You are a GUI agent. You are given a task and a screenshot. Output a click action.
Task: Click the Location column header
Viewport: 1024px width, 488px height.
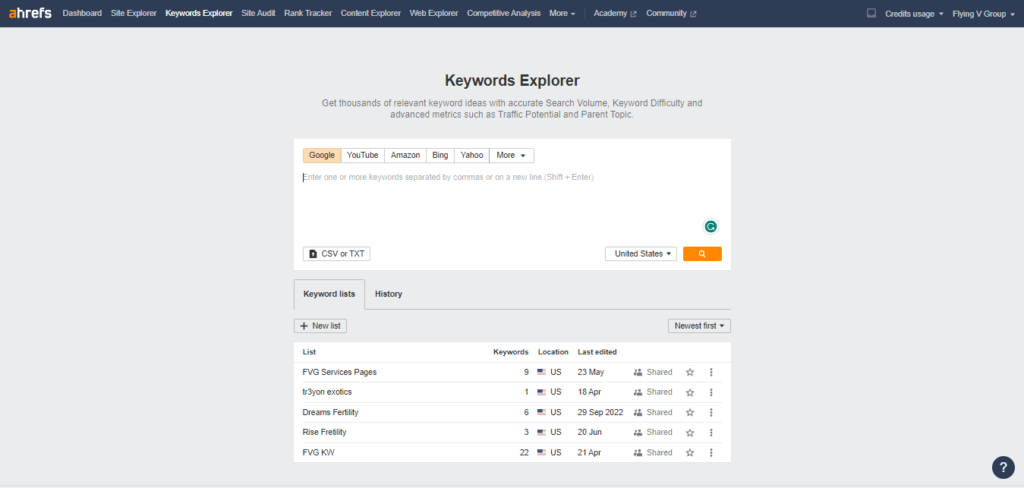(553, 352)
